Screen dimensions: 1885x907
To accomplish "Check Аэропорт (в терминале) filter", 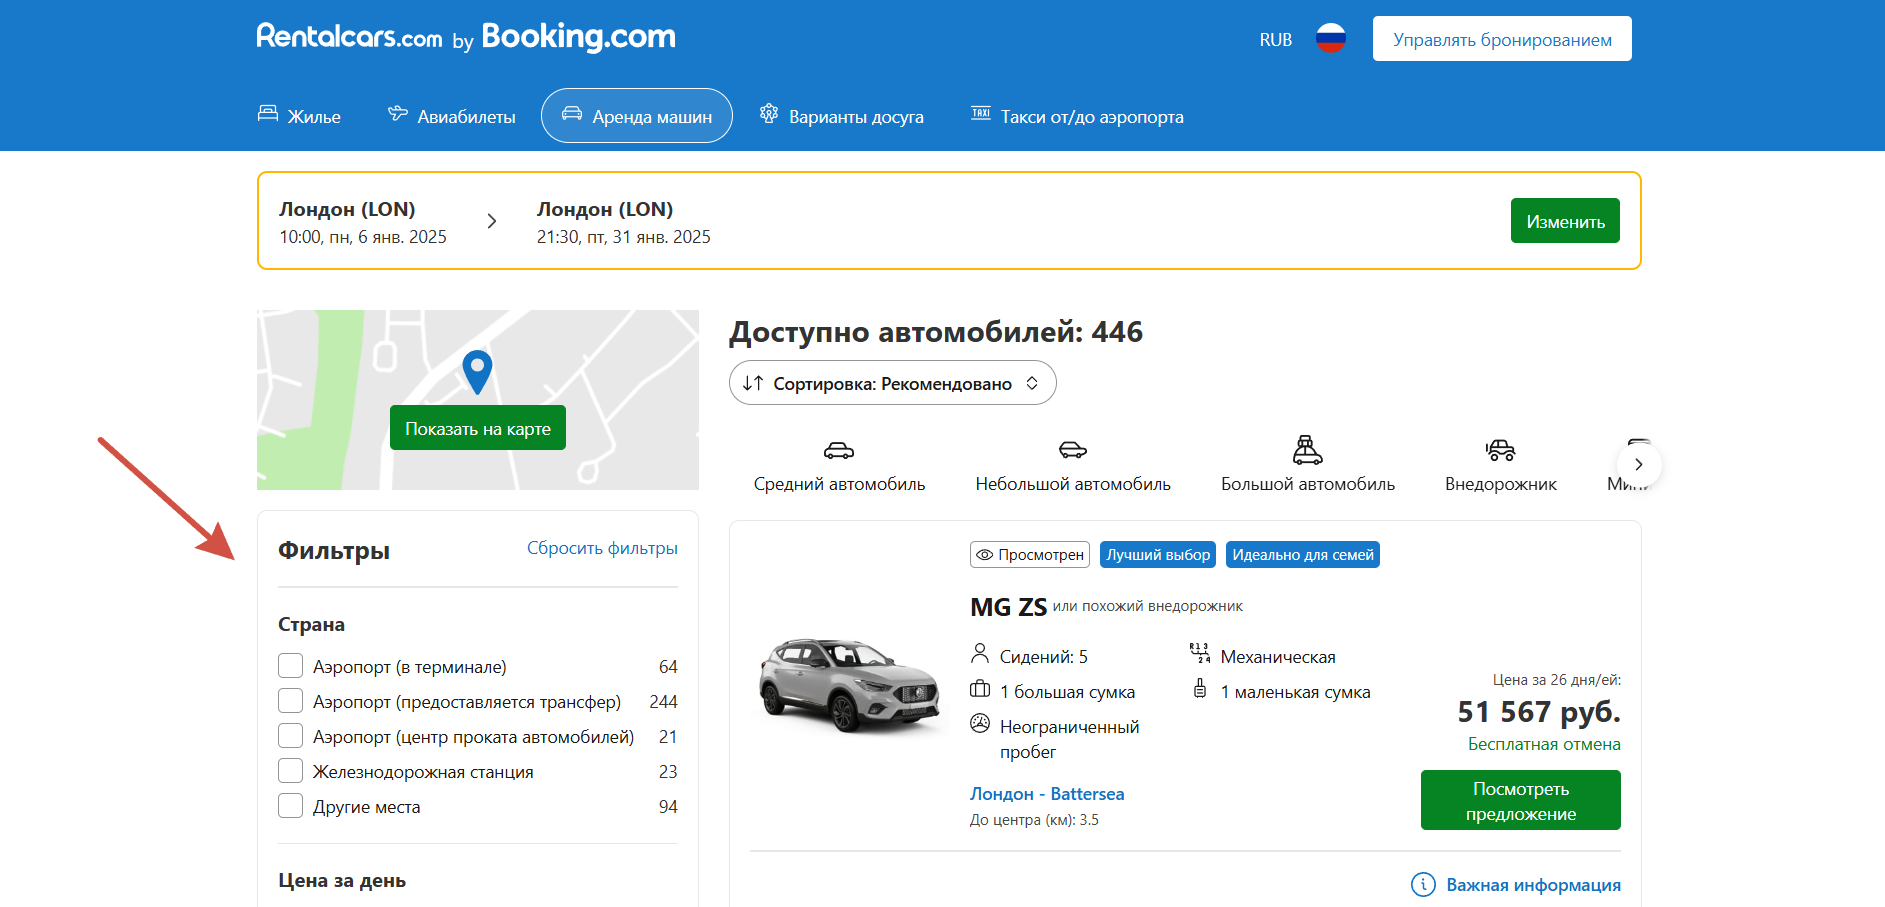I will [290, 666].
